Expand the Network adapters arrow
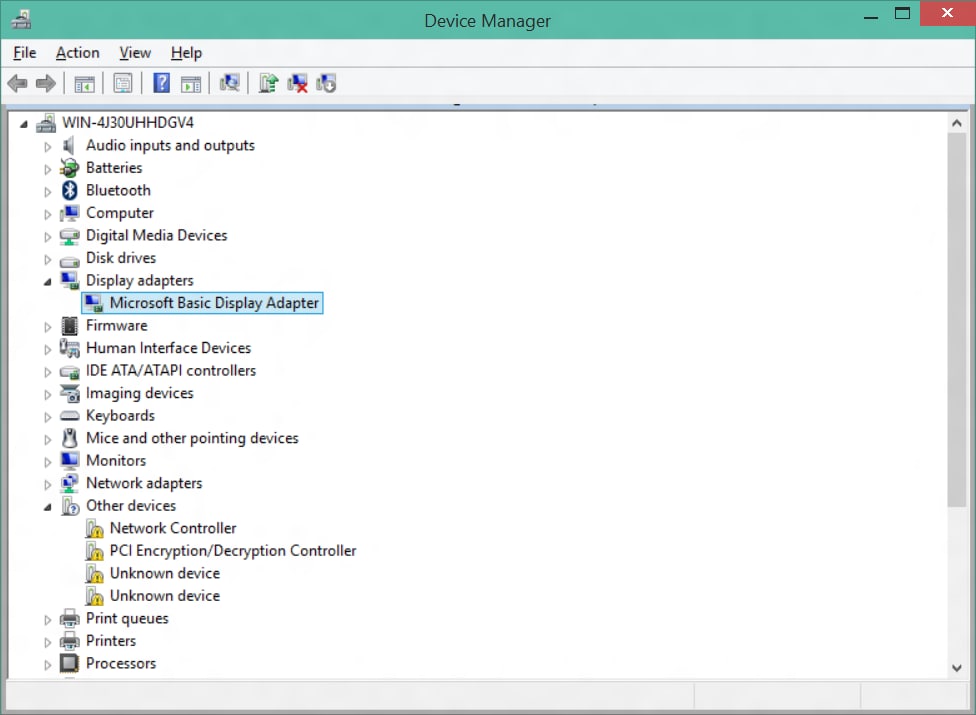 pyautogui.click(x=47, y=484)
